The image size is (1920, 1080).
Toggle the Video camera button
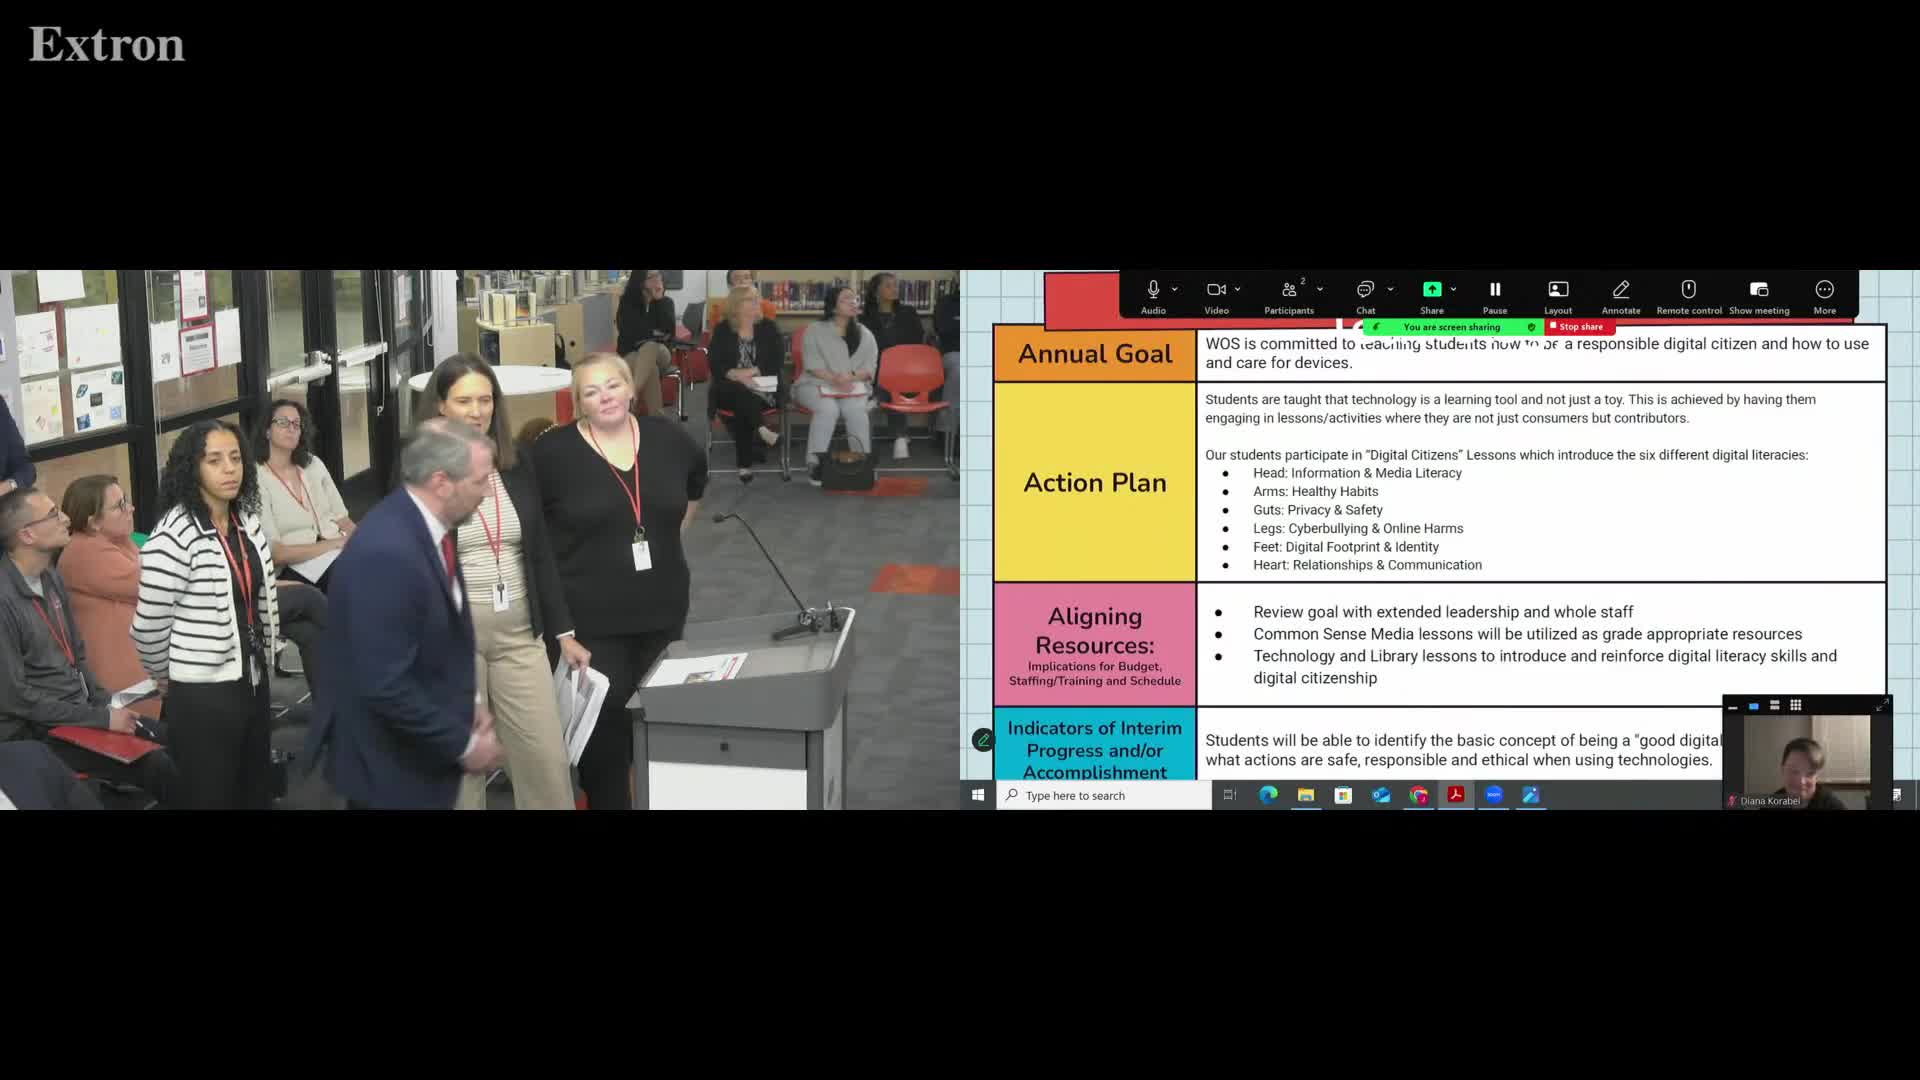[1216, 290]
